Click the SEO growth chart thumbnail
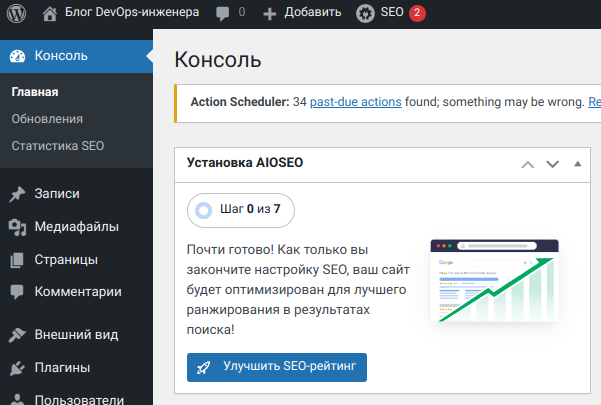Image resolution: width=601 pixels, height=405 pixels. point(494,281)
